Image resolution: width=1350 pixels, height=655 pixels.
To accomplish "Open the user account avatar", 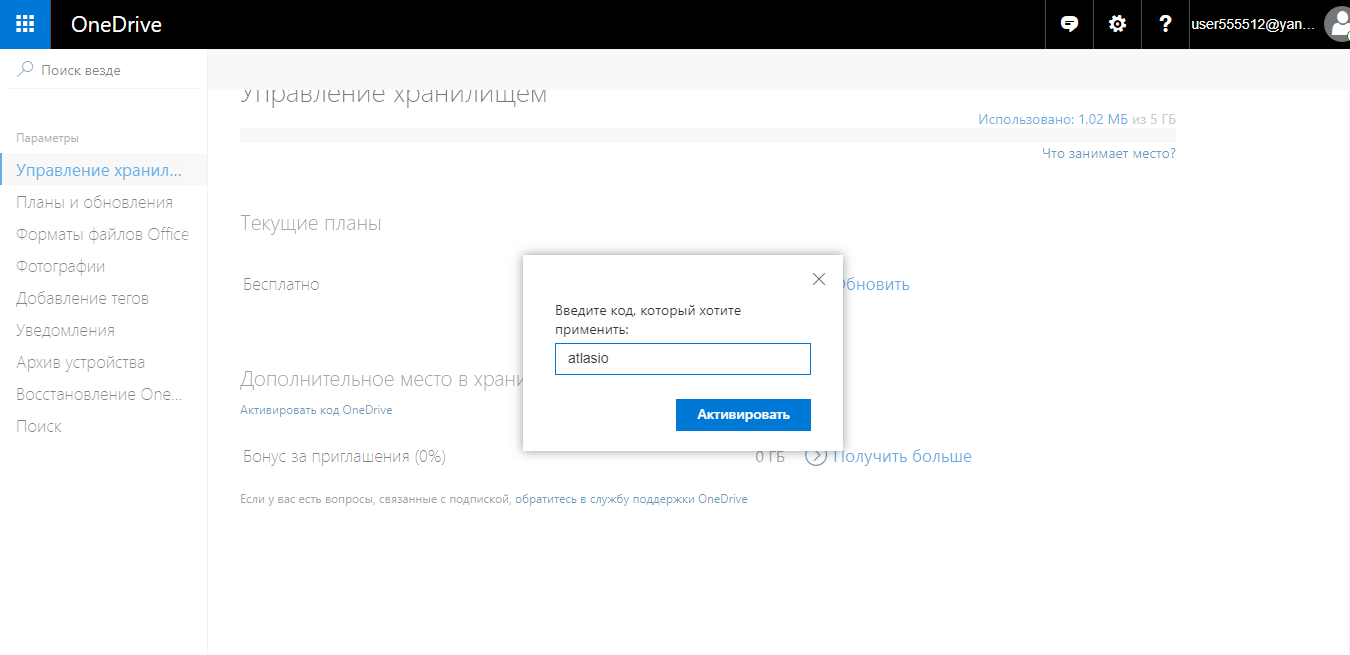I will click(1336, 25).
